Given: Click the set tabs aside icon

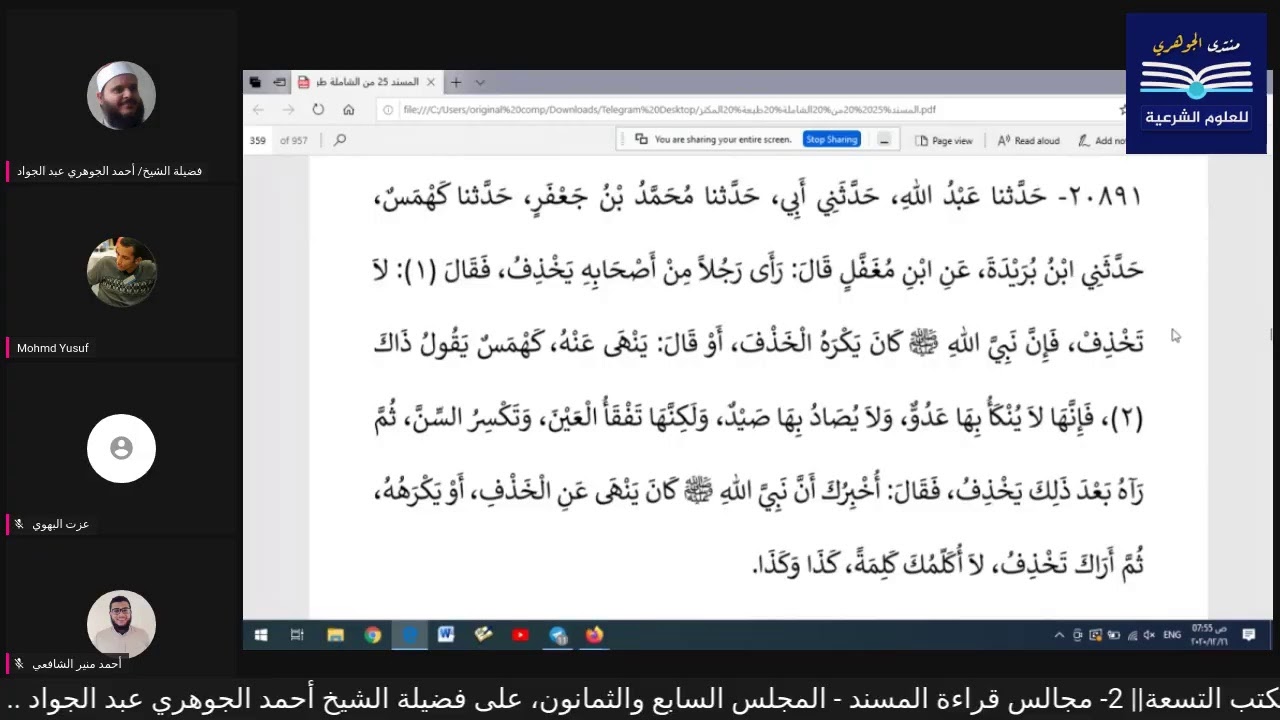Looking at the screenshot, I should point(279,82).
